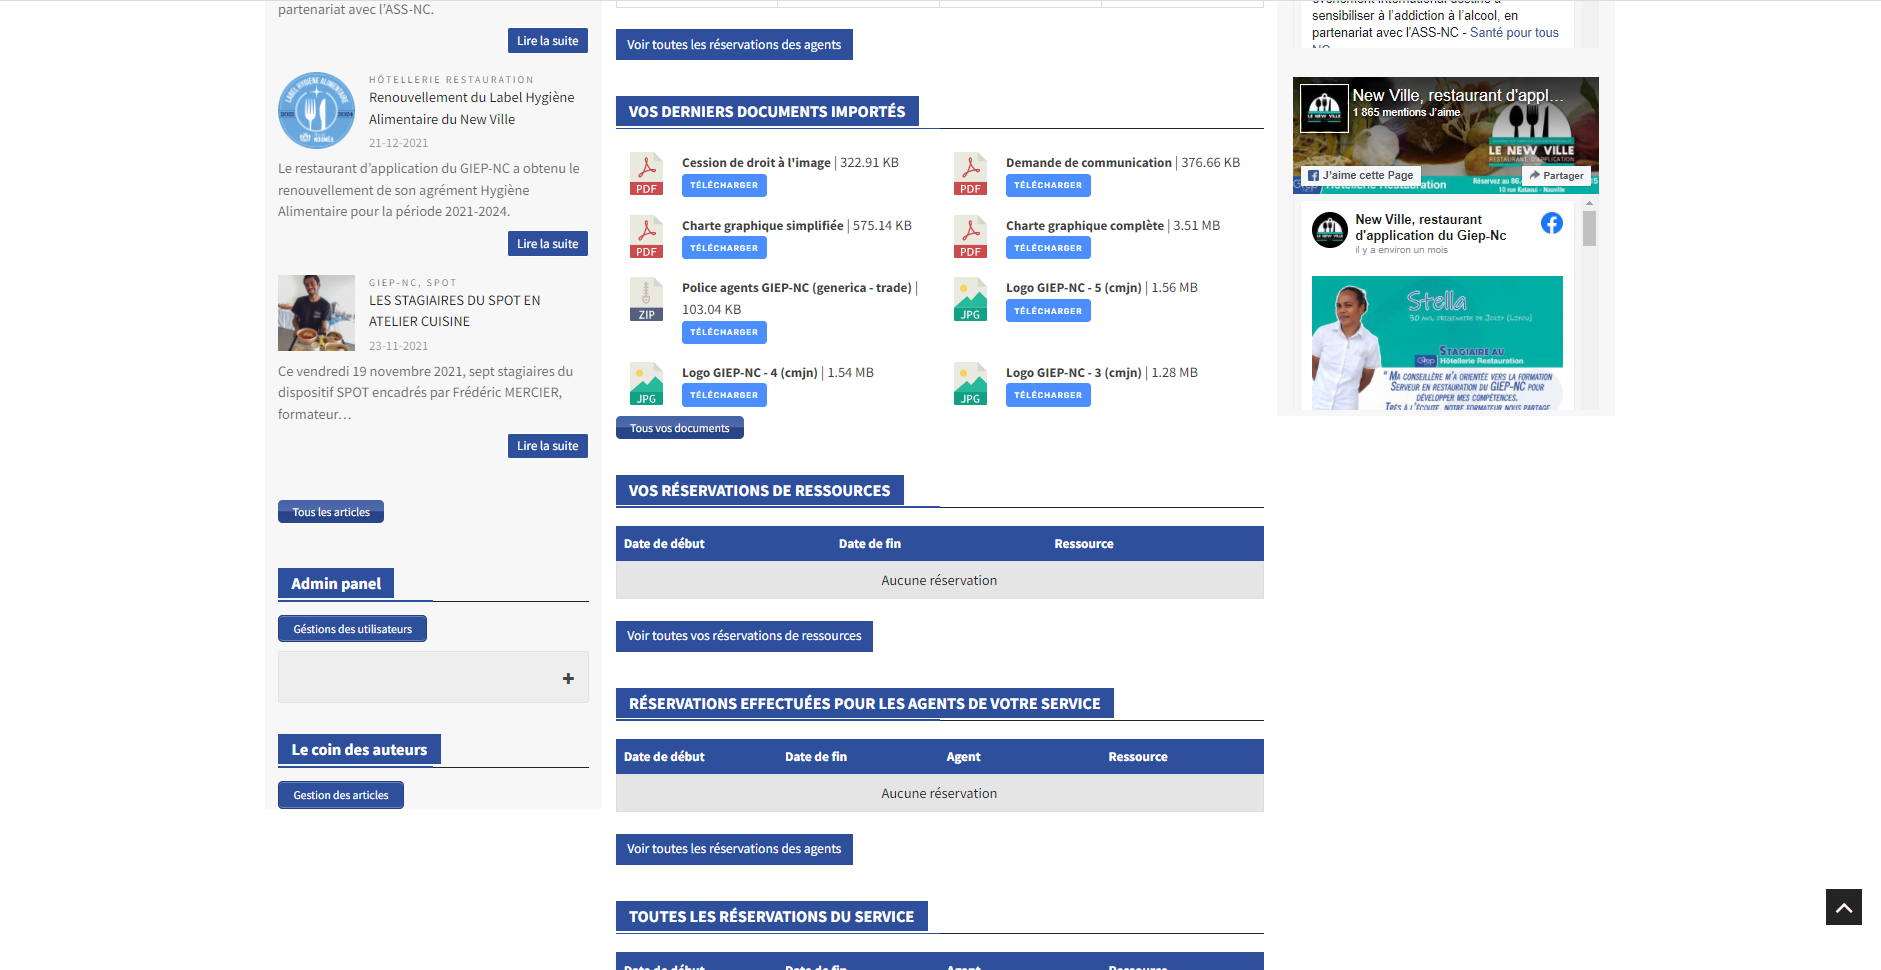Download Charte graphique complète PDF
This screenshot has width=1881, height=970.
click(1048, 248)
